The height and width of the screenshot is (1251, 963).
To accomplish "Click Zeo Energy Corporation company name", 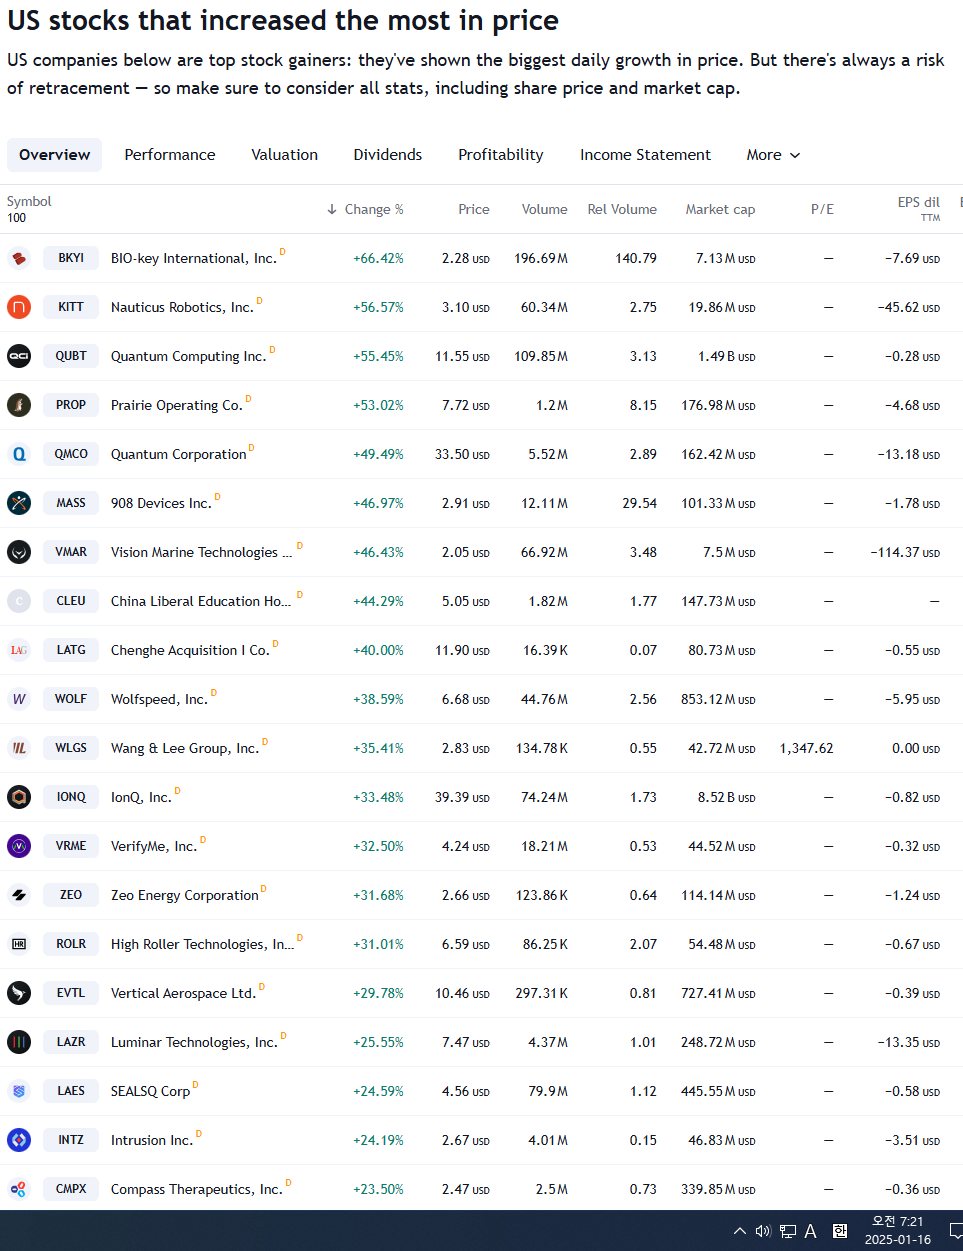I will (x=185, y=895).
